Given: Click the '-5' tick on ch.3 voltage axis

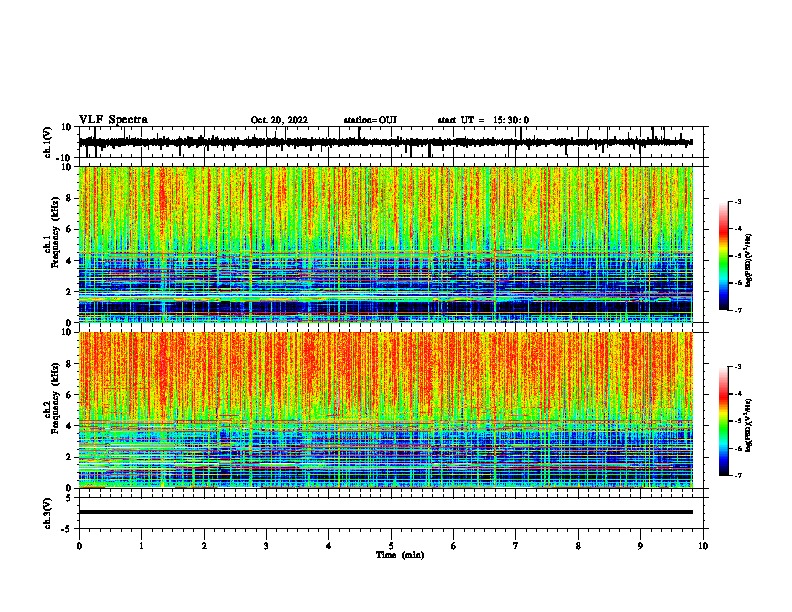Looking at the screenshot, I should 67,529.
